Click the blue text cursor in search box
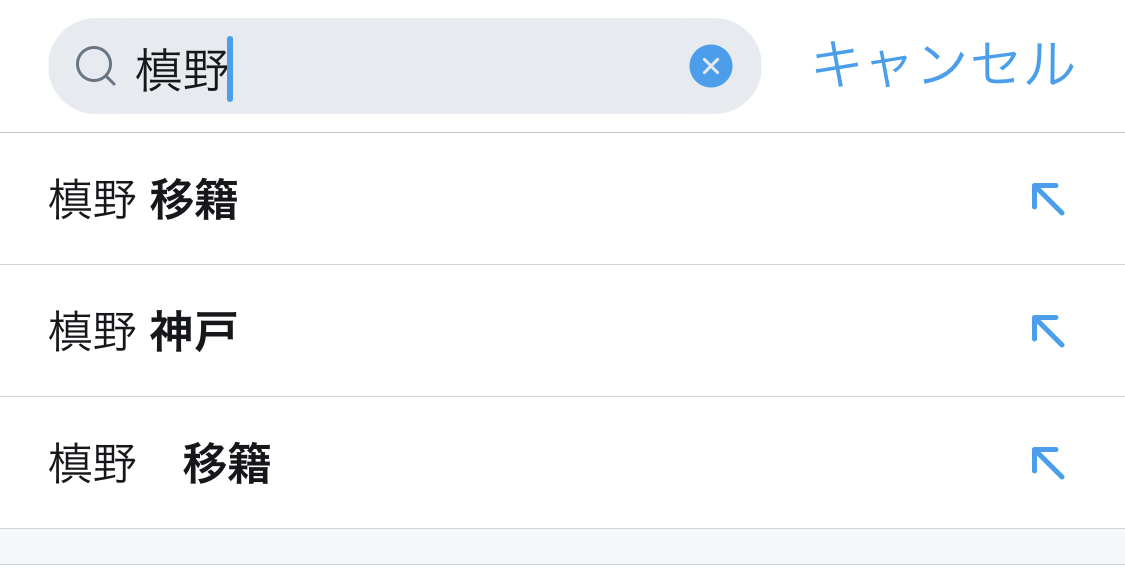 230,69
